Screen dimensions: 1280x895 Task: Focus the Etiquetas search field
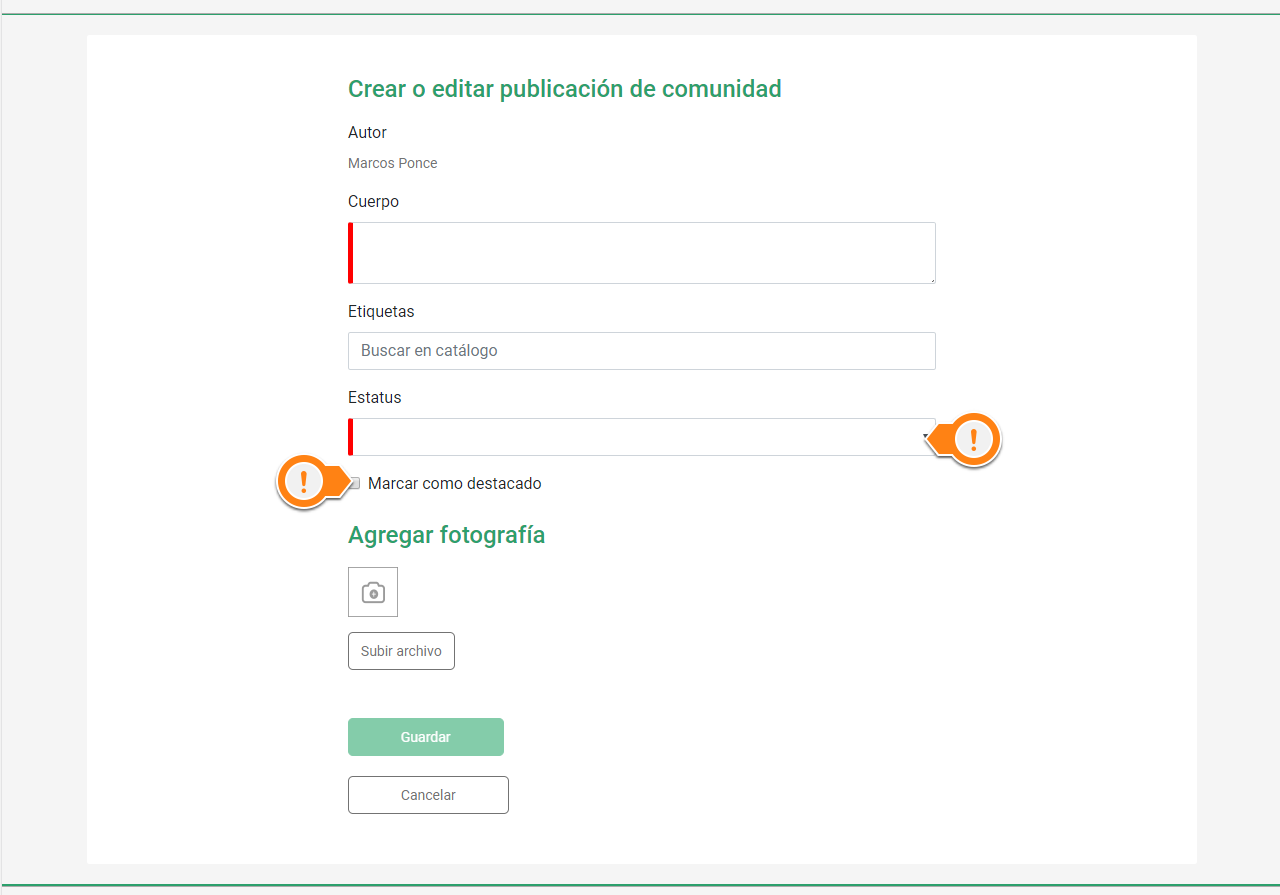tap(642, 351)
